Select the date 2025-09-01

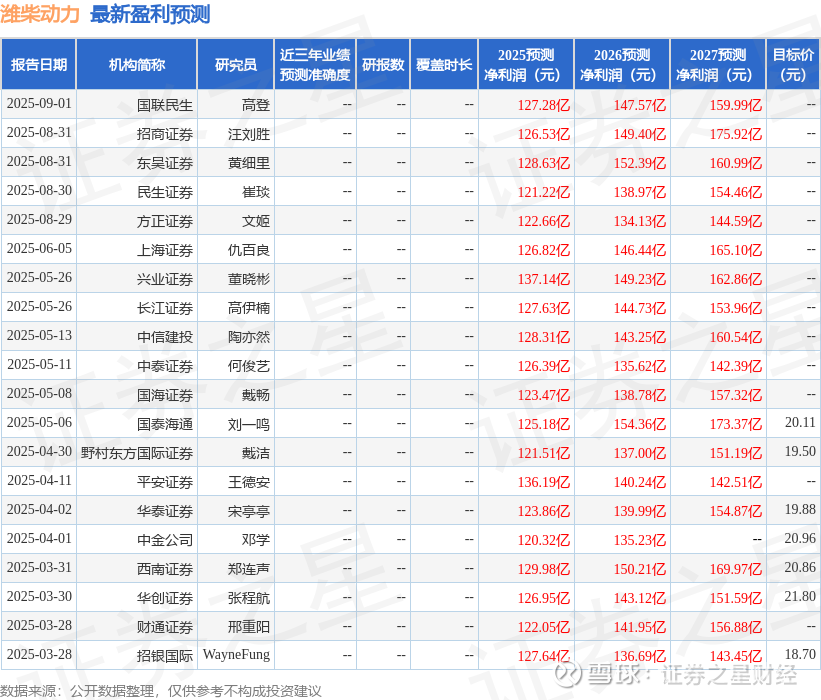pos(39,104)
